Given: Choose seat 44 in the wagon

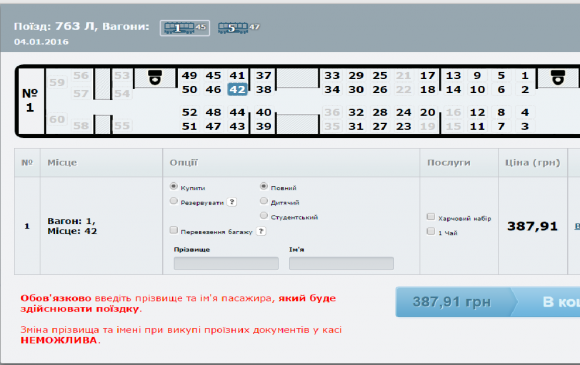Looking at the screenshot, I should click(x=237, y=112).
